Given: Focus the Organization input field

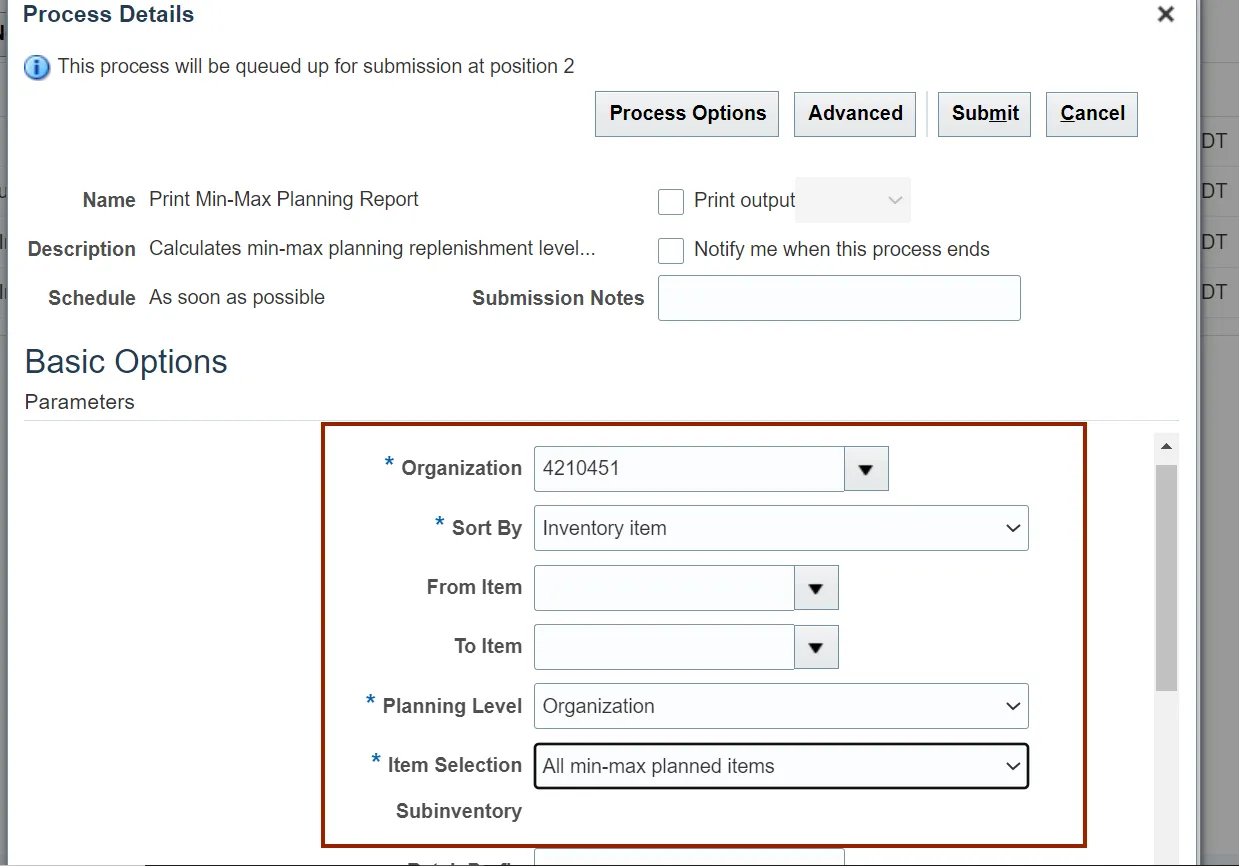Looking at the screenshot, I should pos(689,469).
